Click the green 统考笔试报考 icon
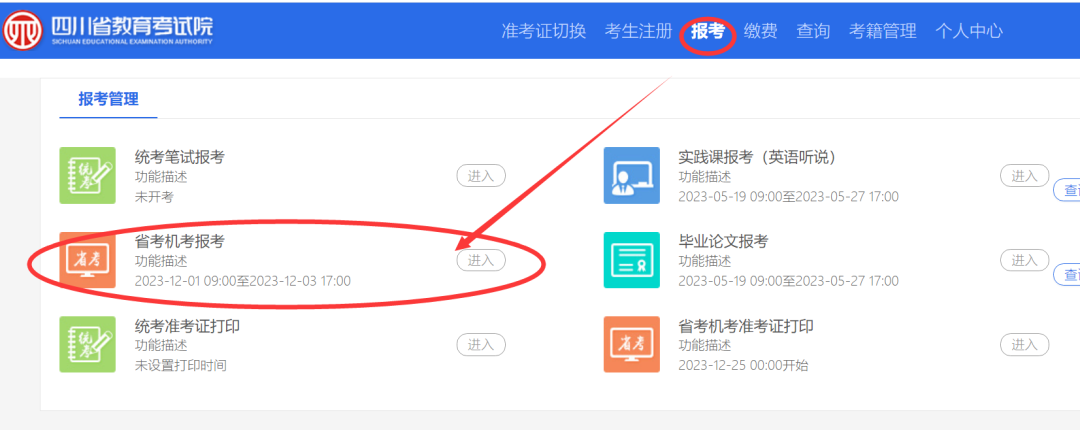The width and height of the screenshot is (1080, 430). tap(87, 175)
